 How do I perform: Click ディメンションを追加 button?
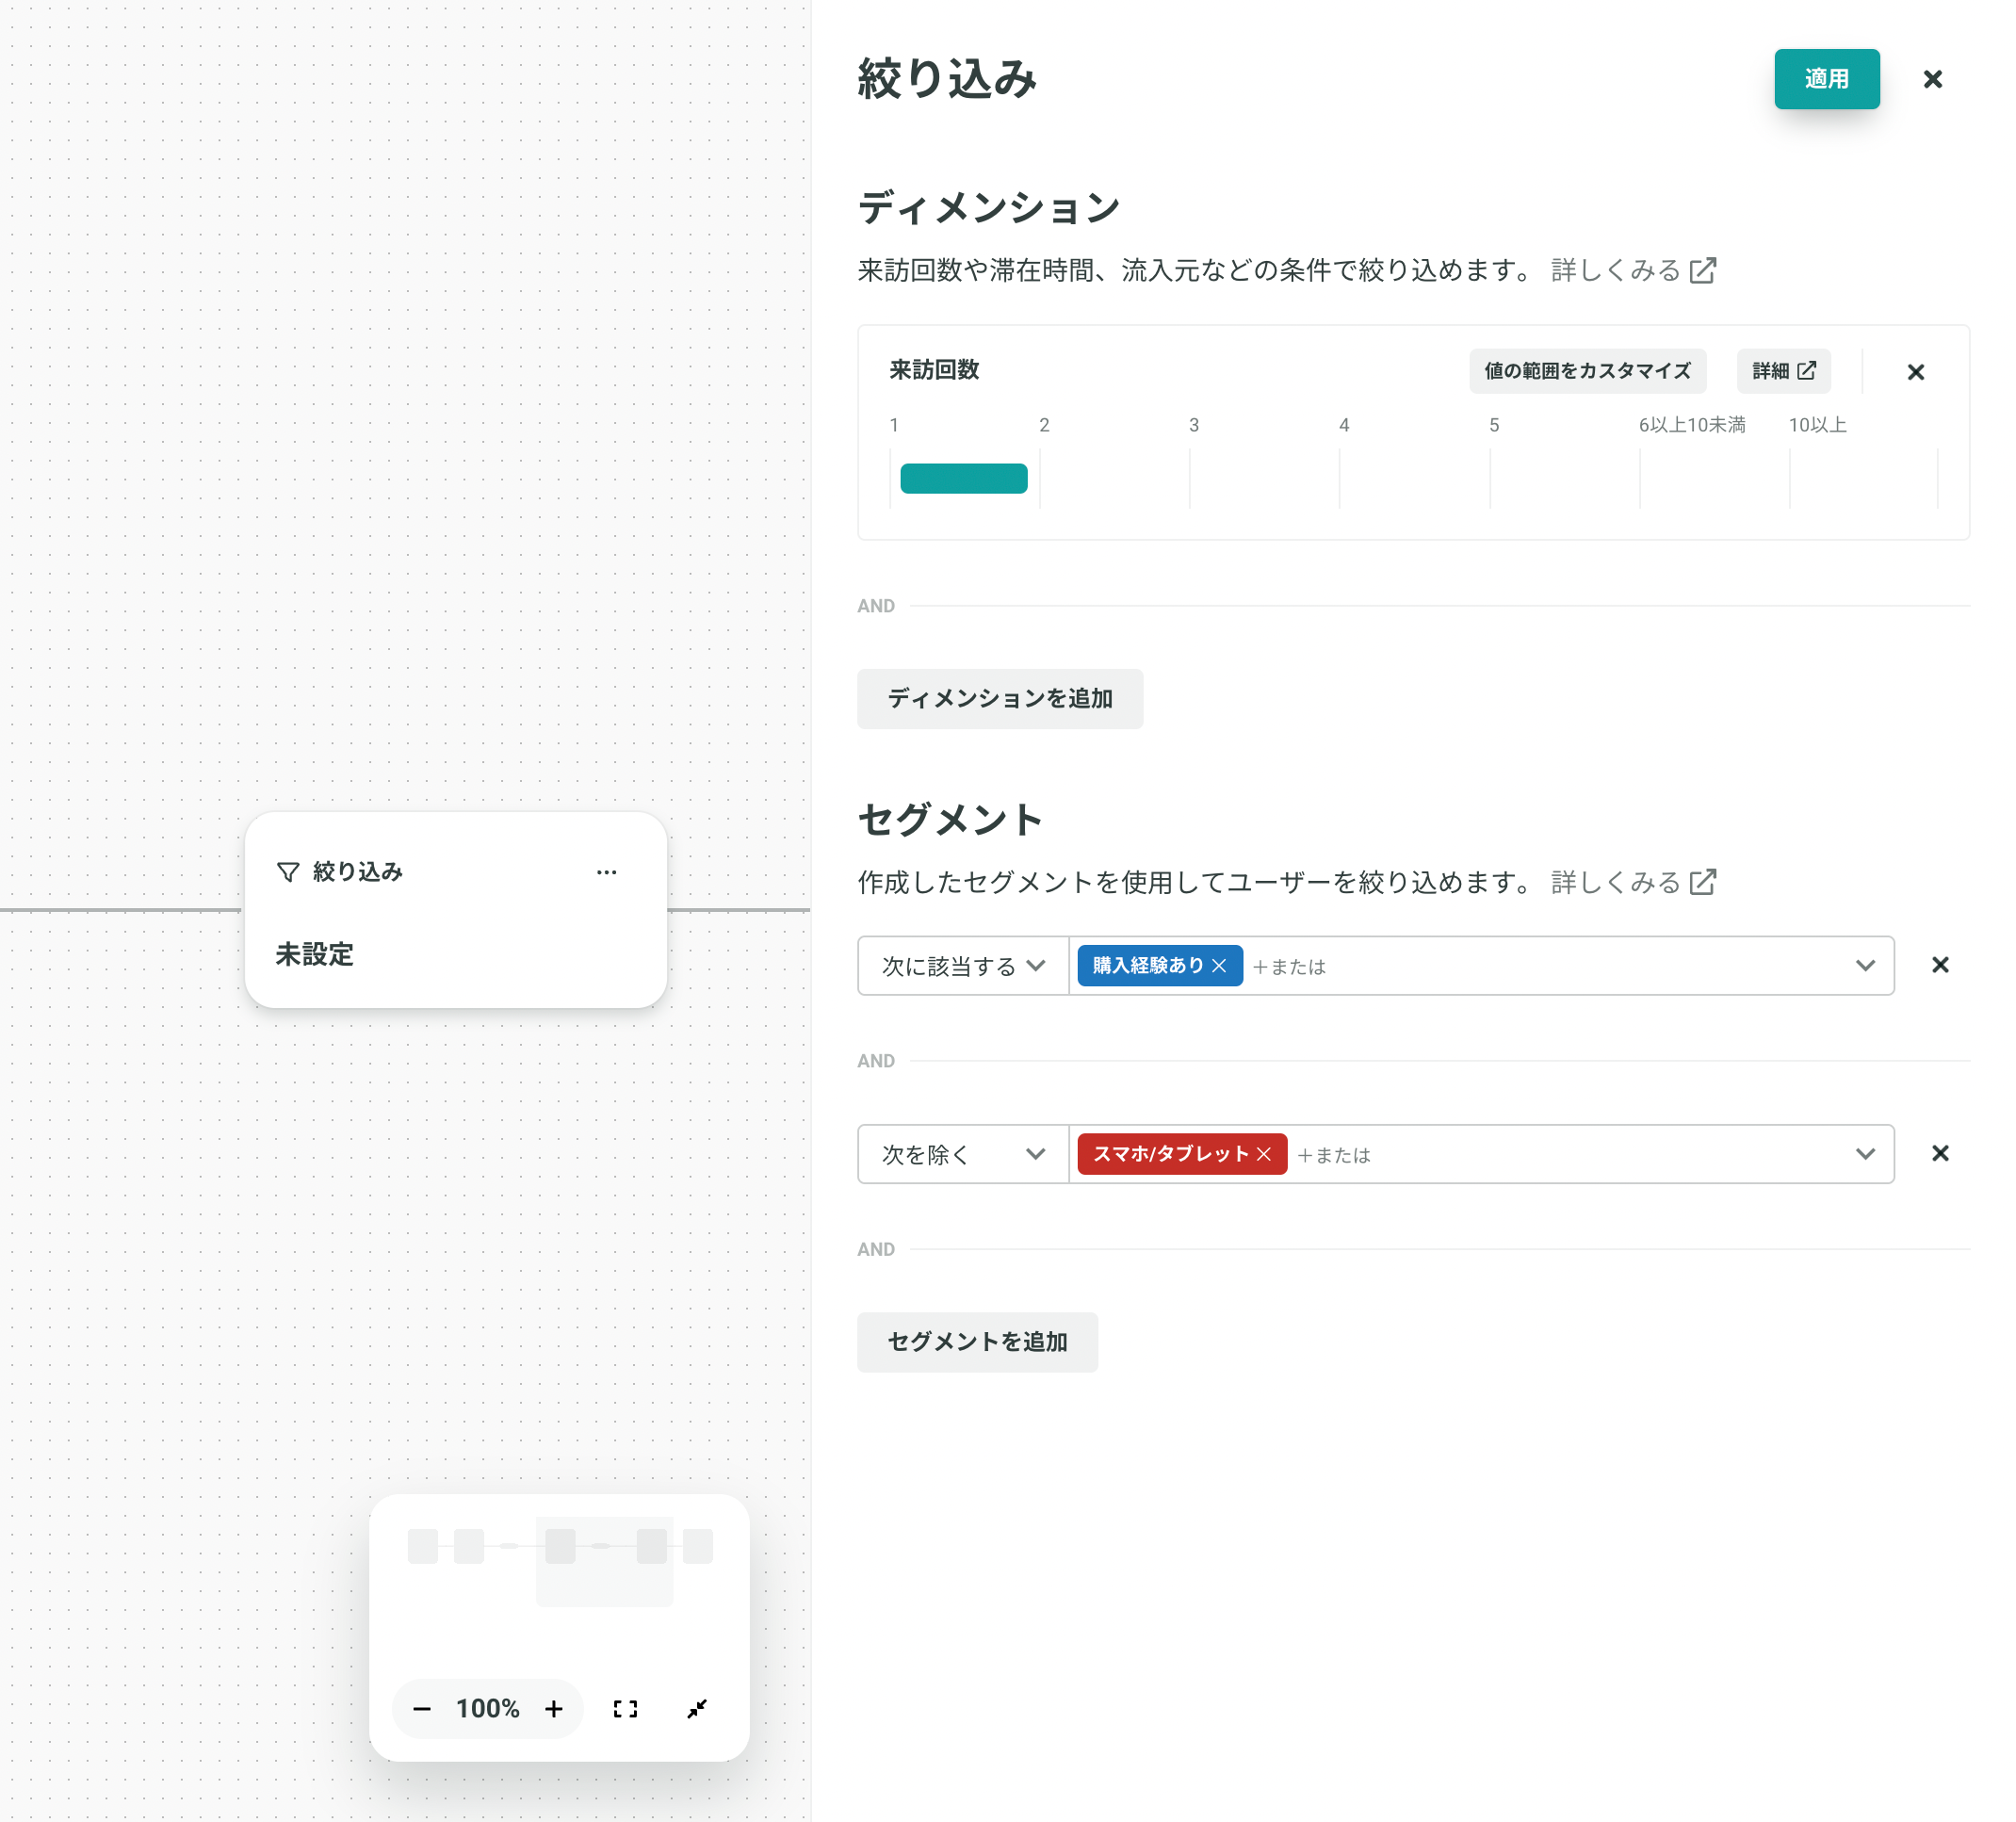(1000, 698)
